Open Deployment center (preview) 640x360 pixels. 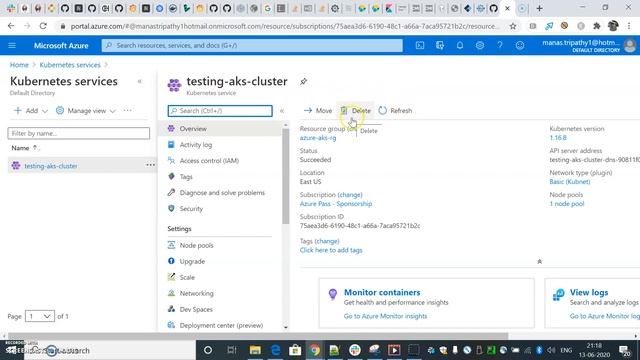220,325
